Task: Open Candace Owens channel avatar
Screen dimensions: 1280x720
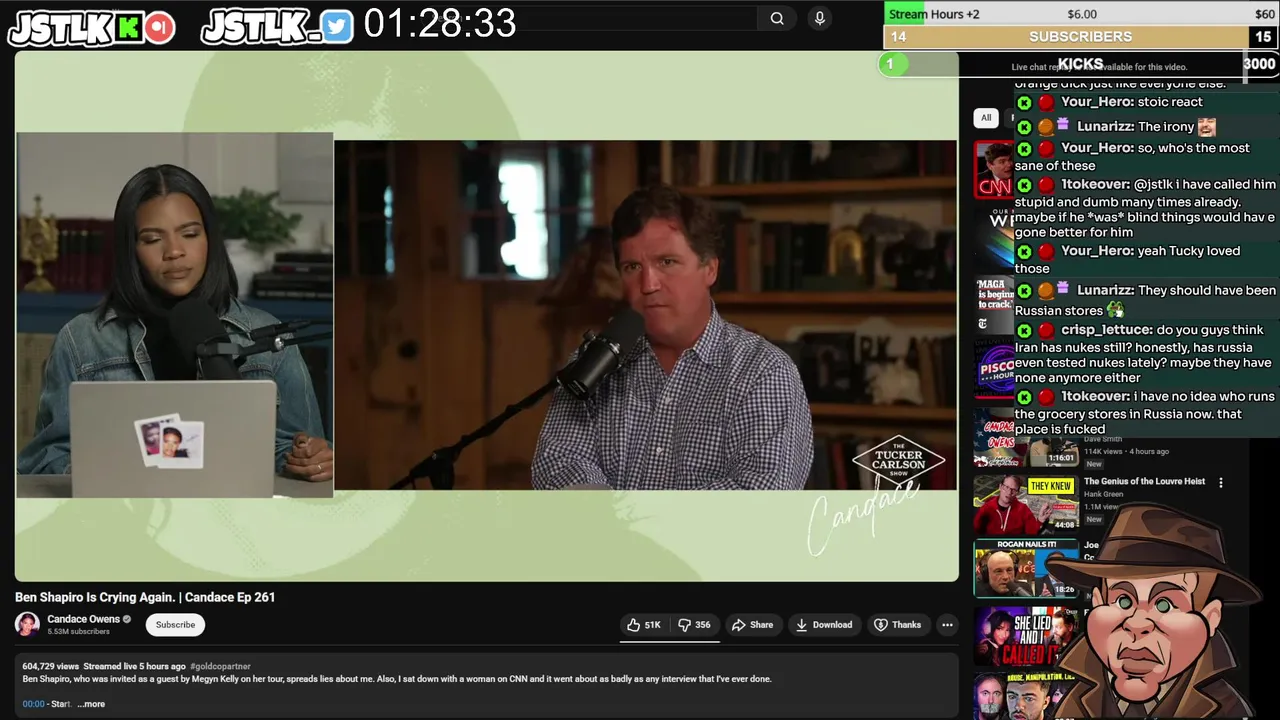Action: [28, 624]
